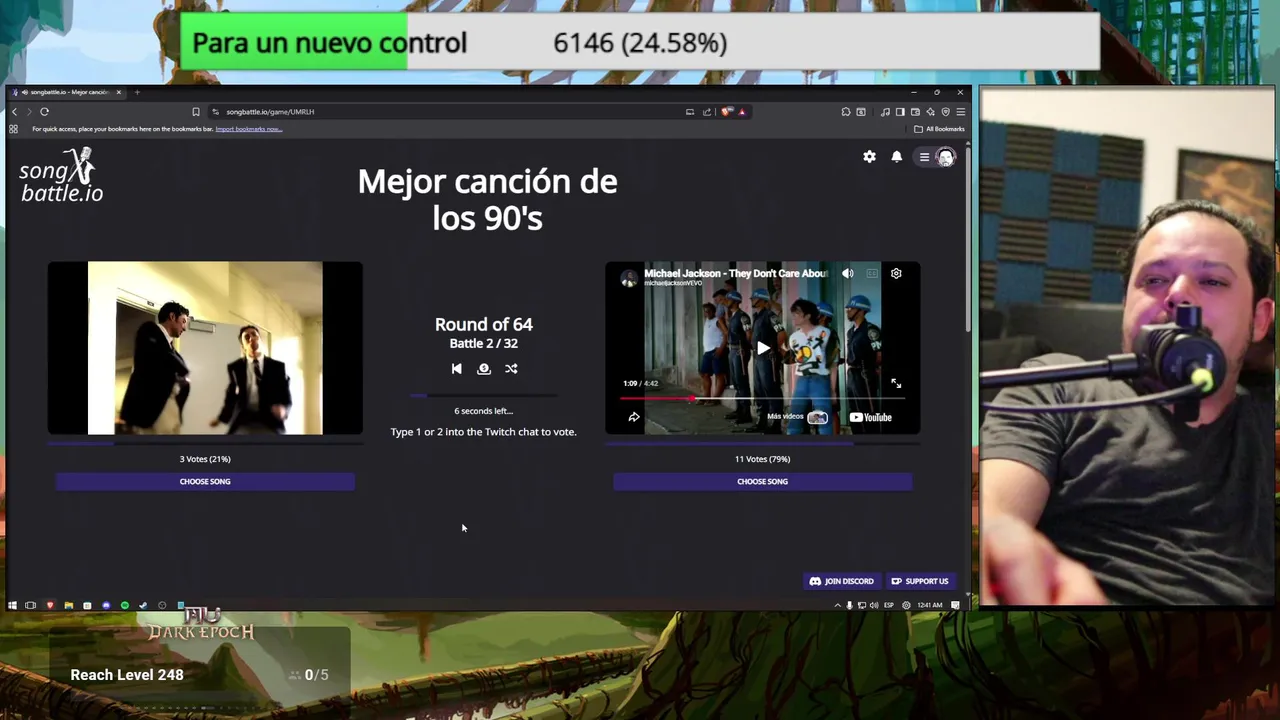Click the shuffle icon under Battle 2 / 32
Image resolution: width=1280 pixels, height=720 pixels.
coord(511,369)
